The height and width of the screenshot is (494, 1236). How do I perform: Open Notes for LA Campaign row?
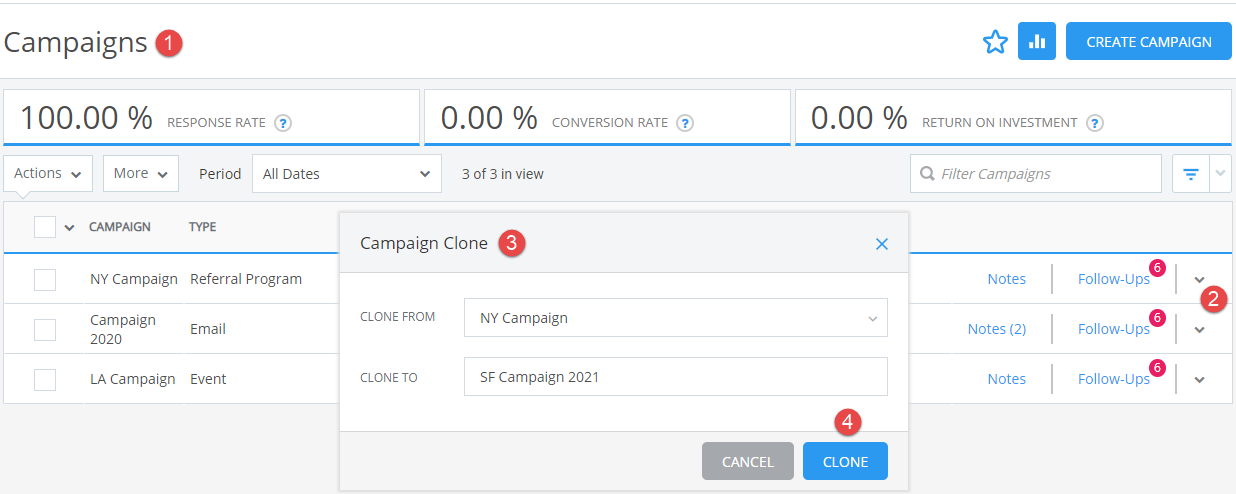coord(1007,379)
